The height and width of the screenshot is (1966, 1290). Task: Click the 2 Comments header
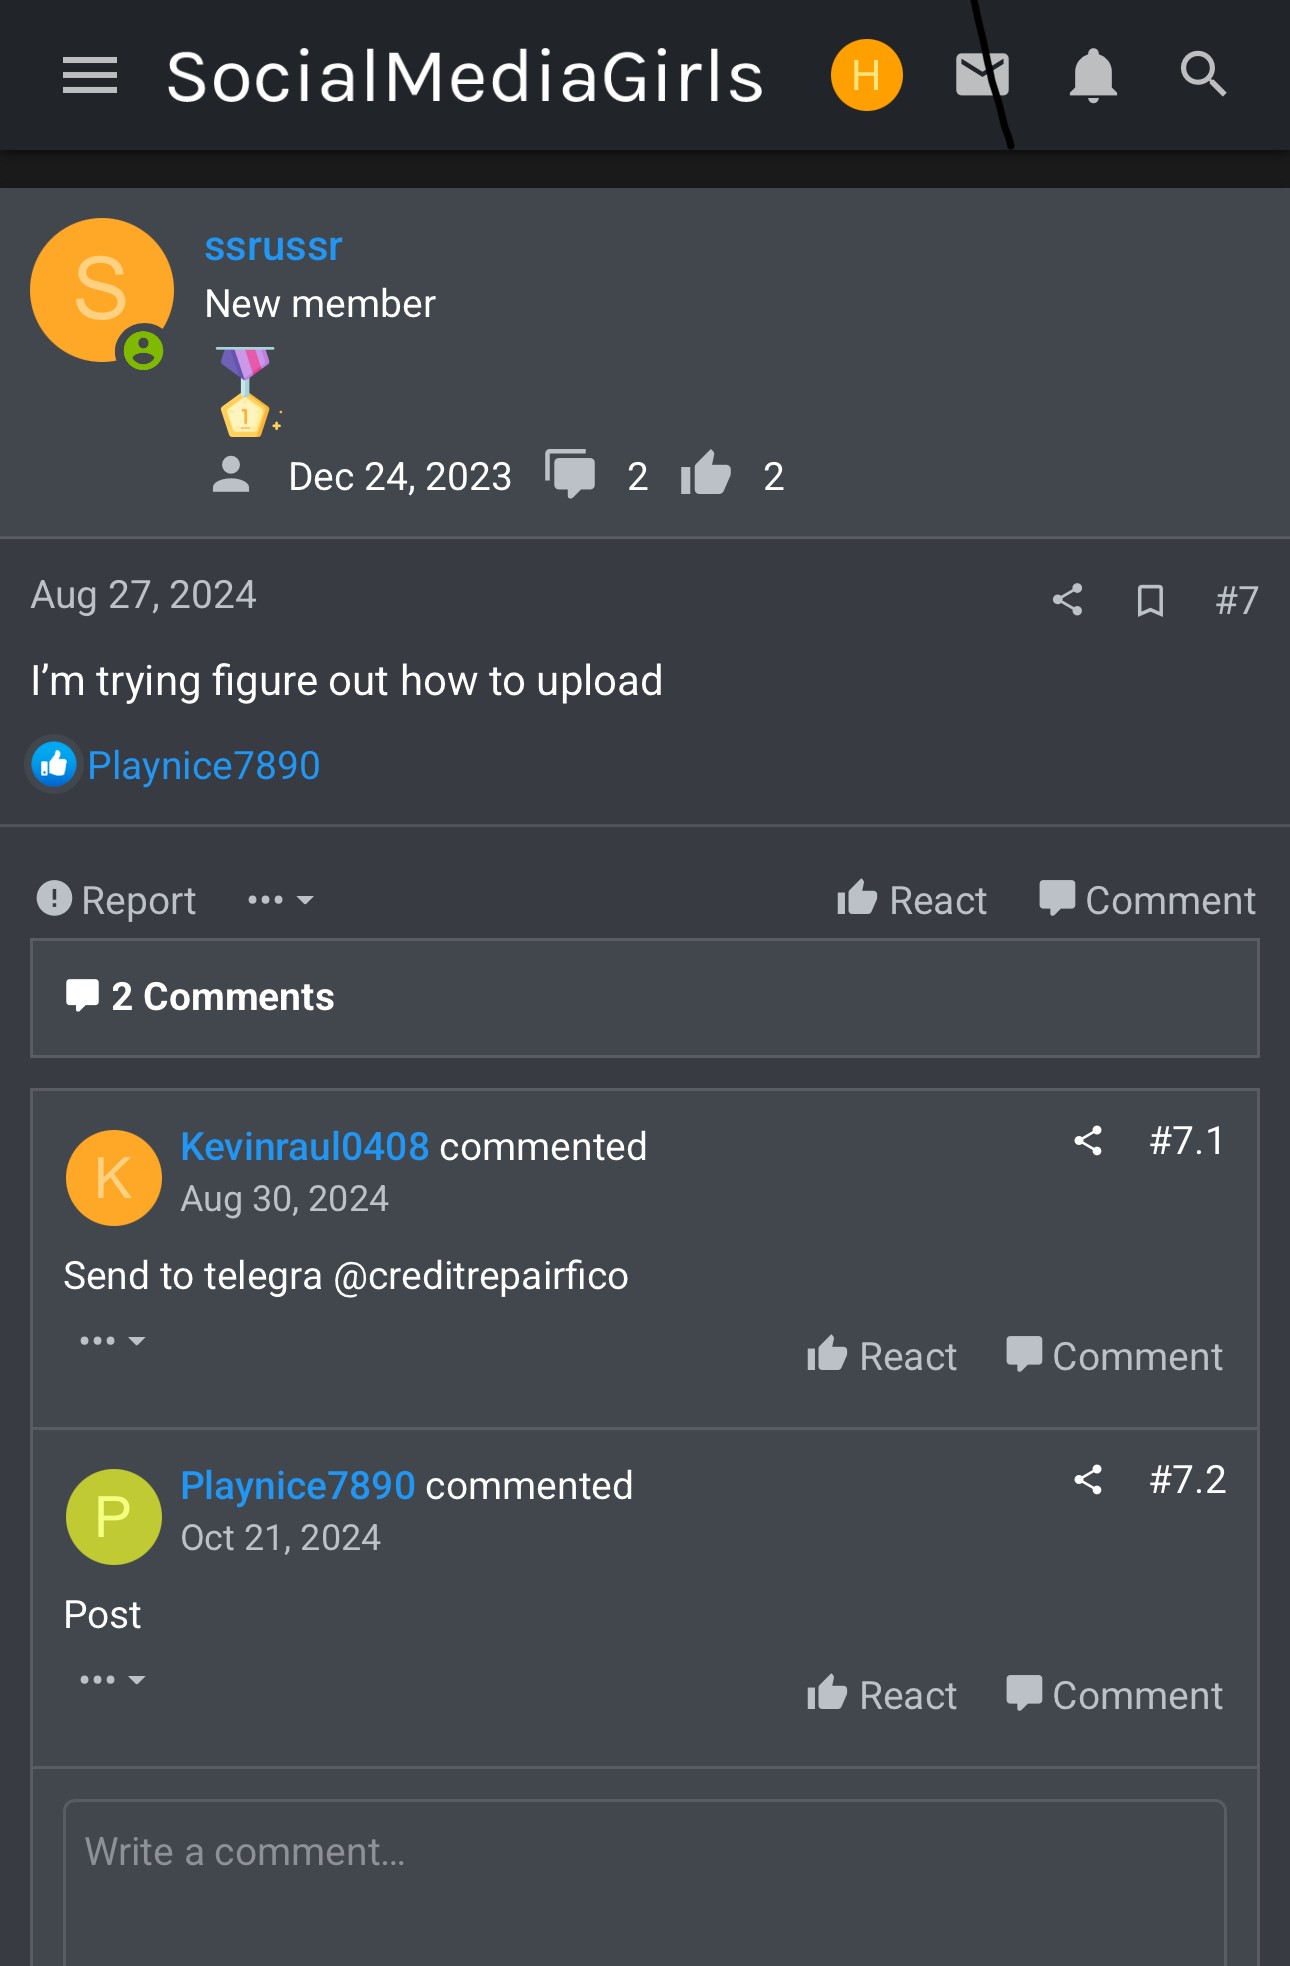222,997
